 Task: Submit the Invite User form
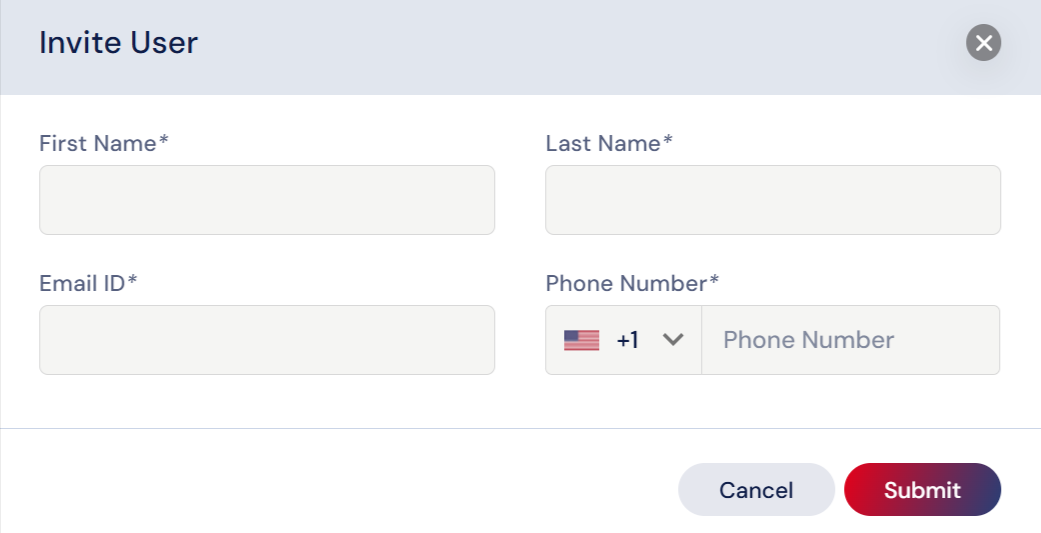click(x=922, y=490)
